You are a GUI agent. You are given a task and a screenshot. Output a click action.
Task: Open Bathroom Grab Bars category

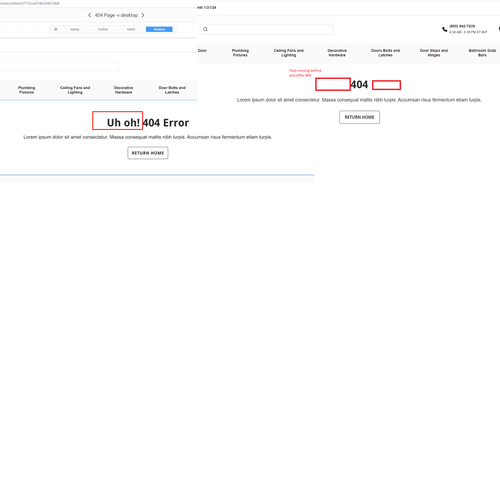click(x=482, y=53)
